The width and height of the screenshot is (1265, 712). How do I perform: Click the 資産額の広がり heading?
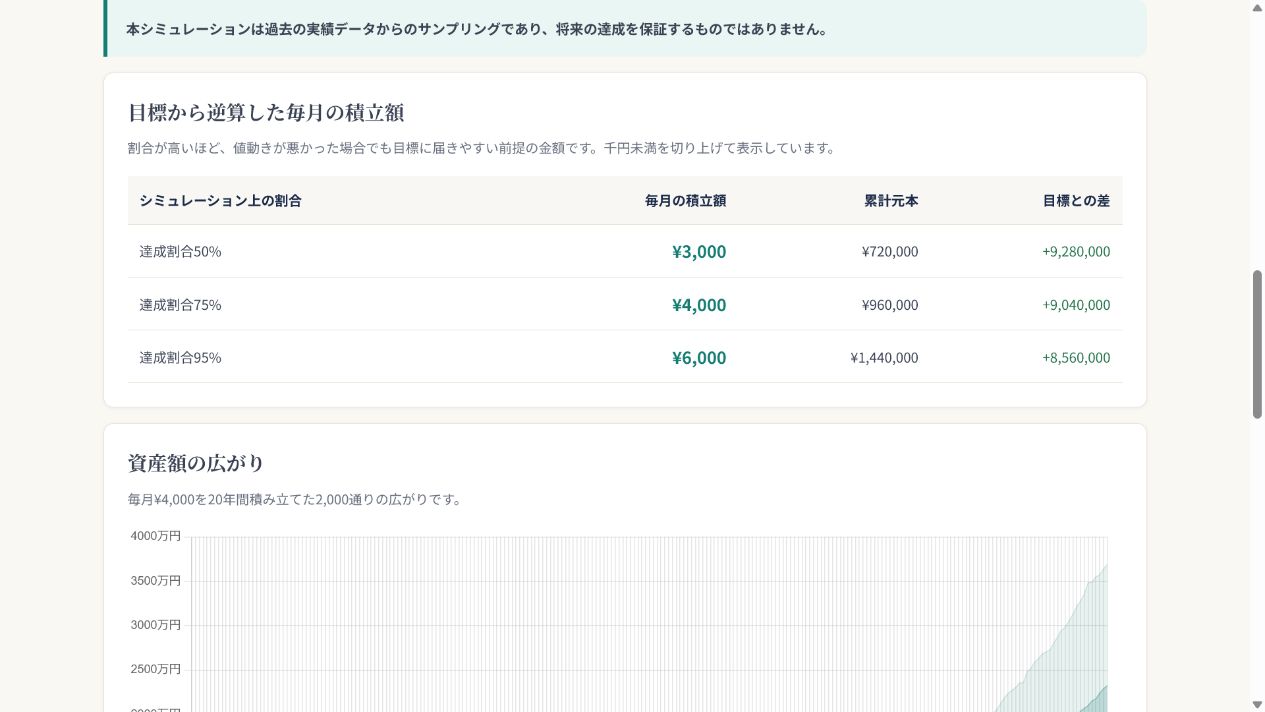pyautogui.click(x=196, y=463)
